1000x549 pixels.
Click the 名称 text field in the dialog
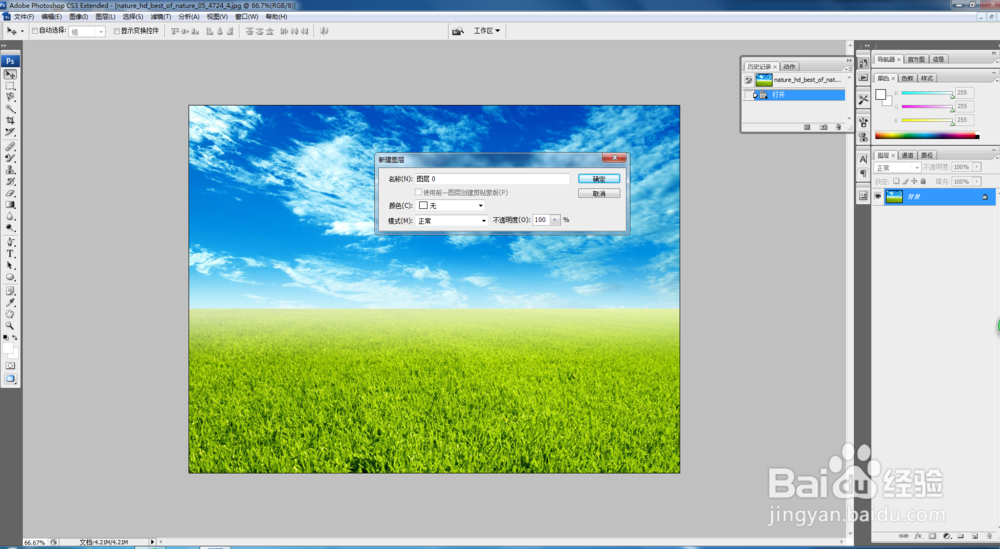[492, 179]
